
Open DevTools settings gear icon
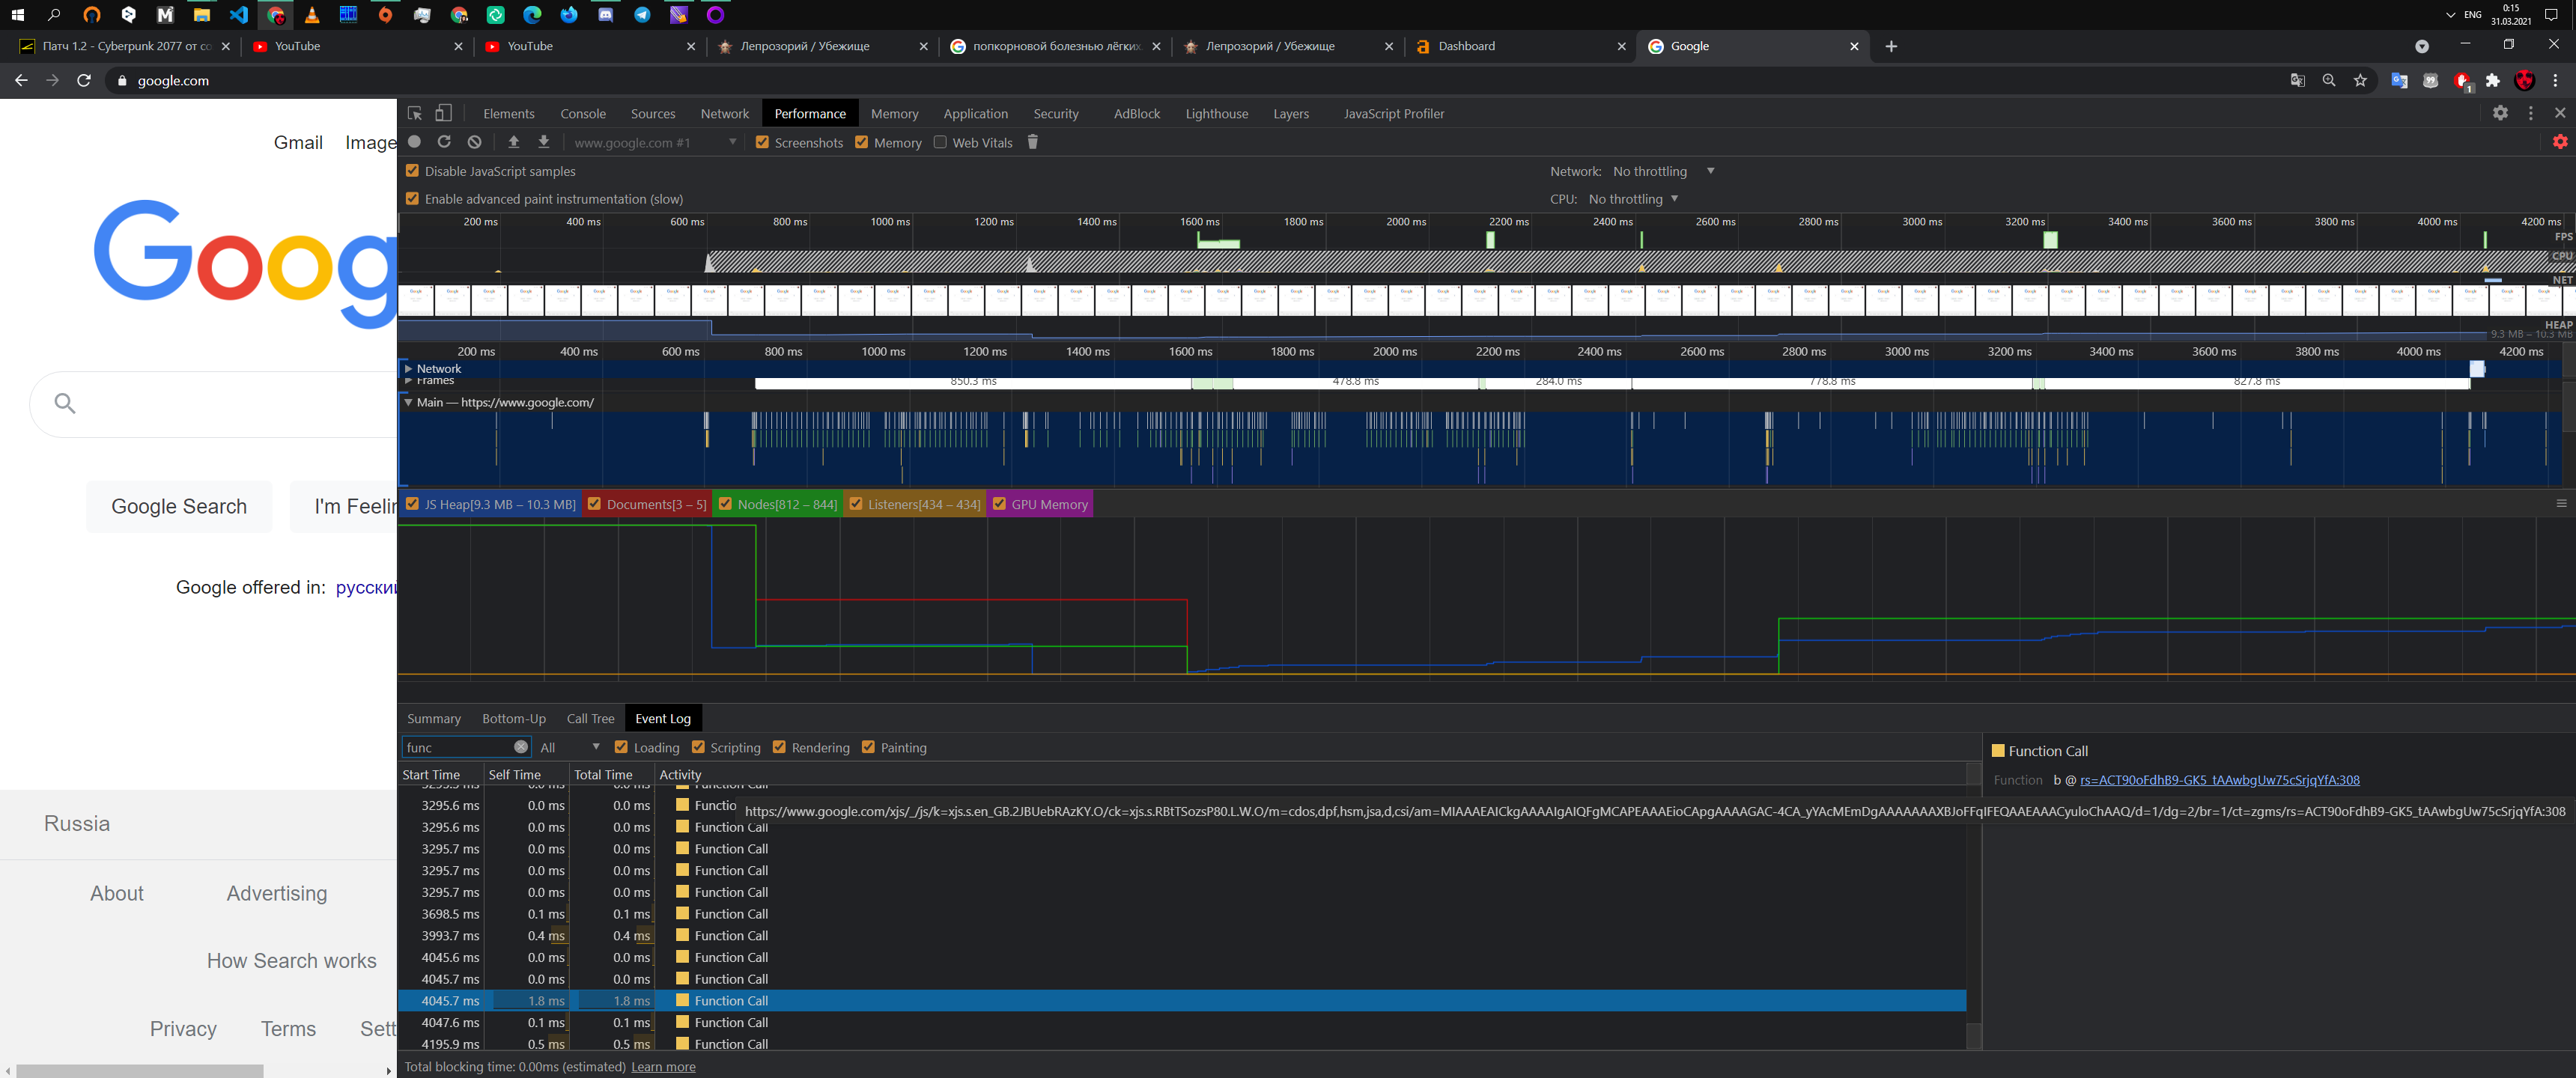[2500, 113]
